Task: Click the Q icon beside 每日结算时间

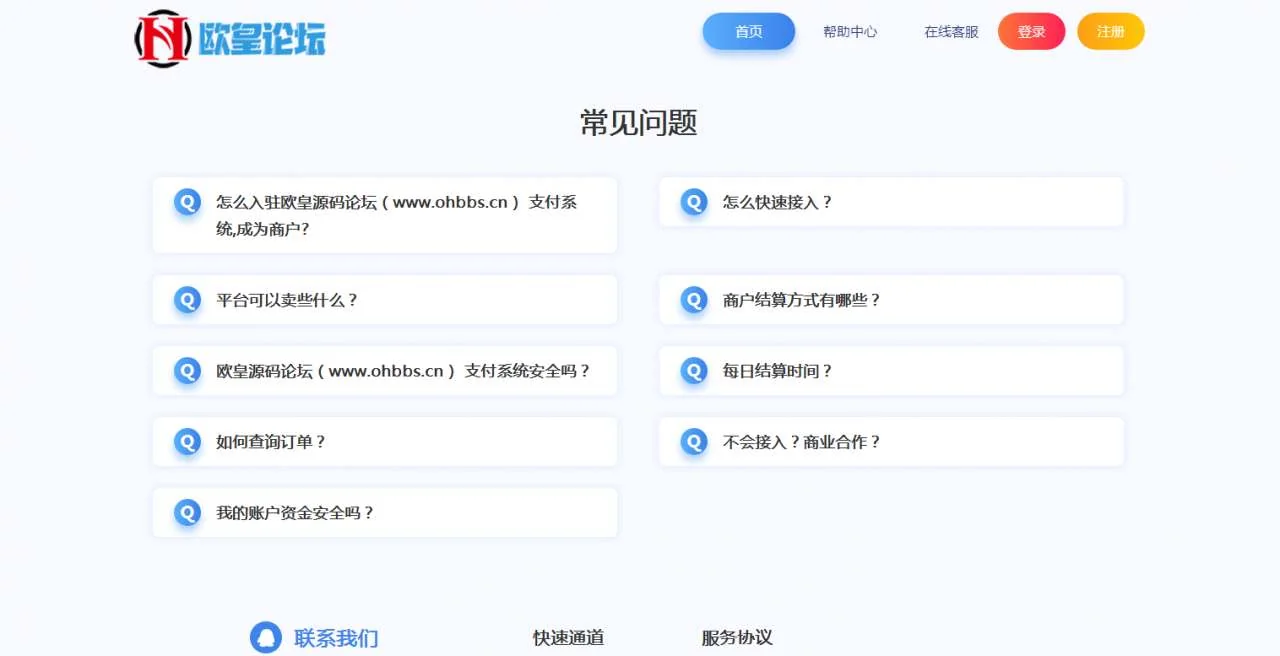Action: [x=694, y=371]
